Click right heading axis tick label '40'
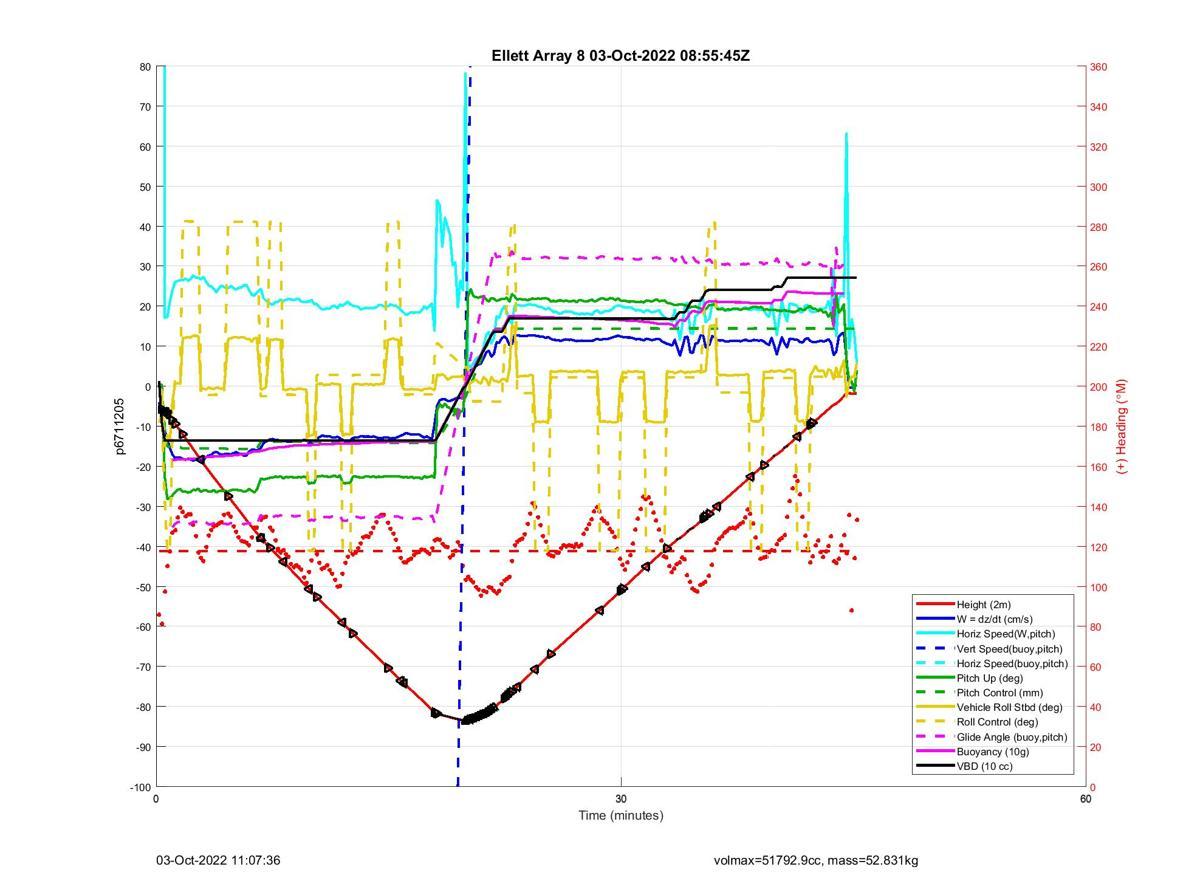Screen dimensions: 1200x885 click(x=1096, y=707)
